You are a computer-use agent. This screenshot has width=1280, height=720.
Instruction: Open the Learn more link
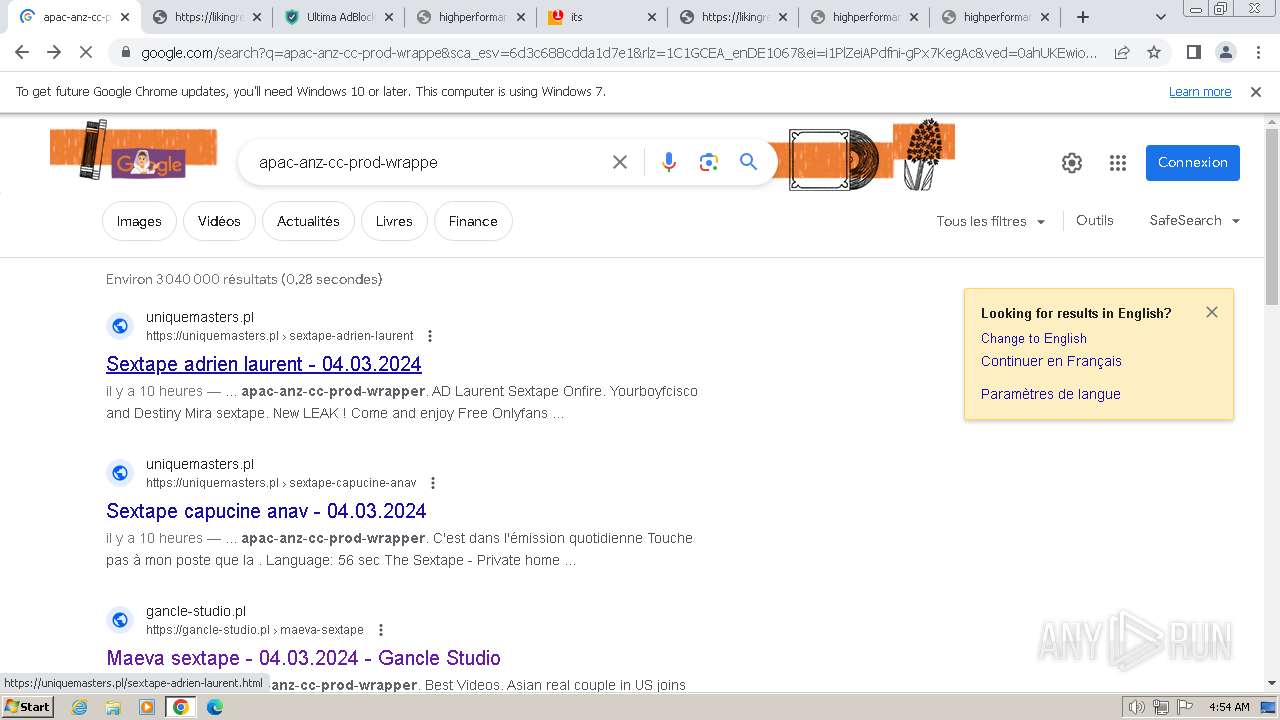pos(1200,92)
